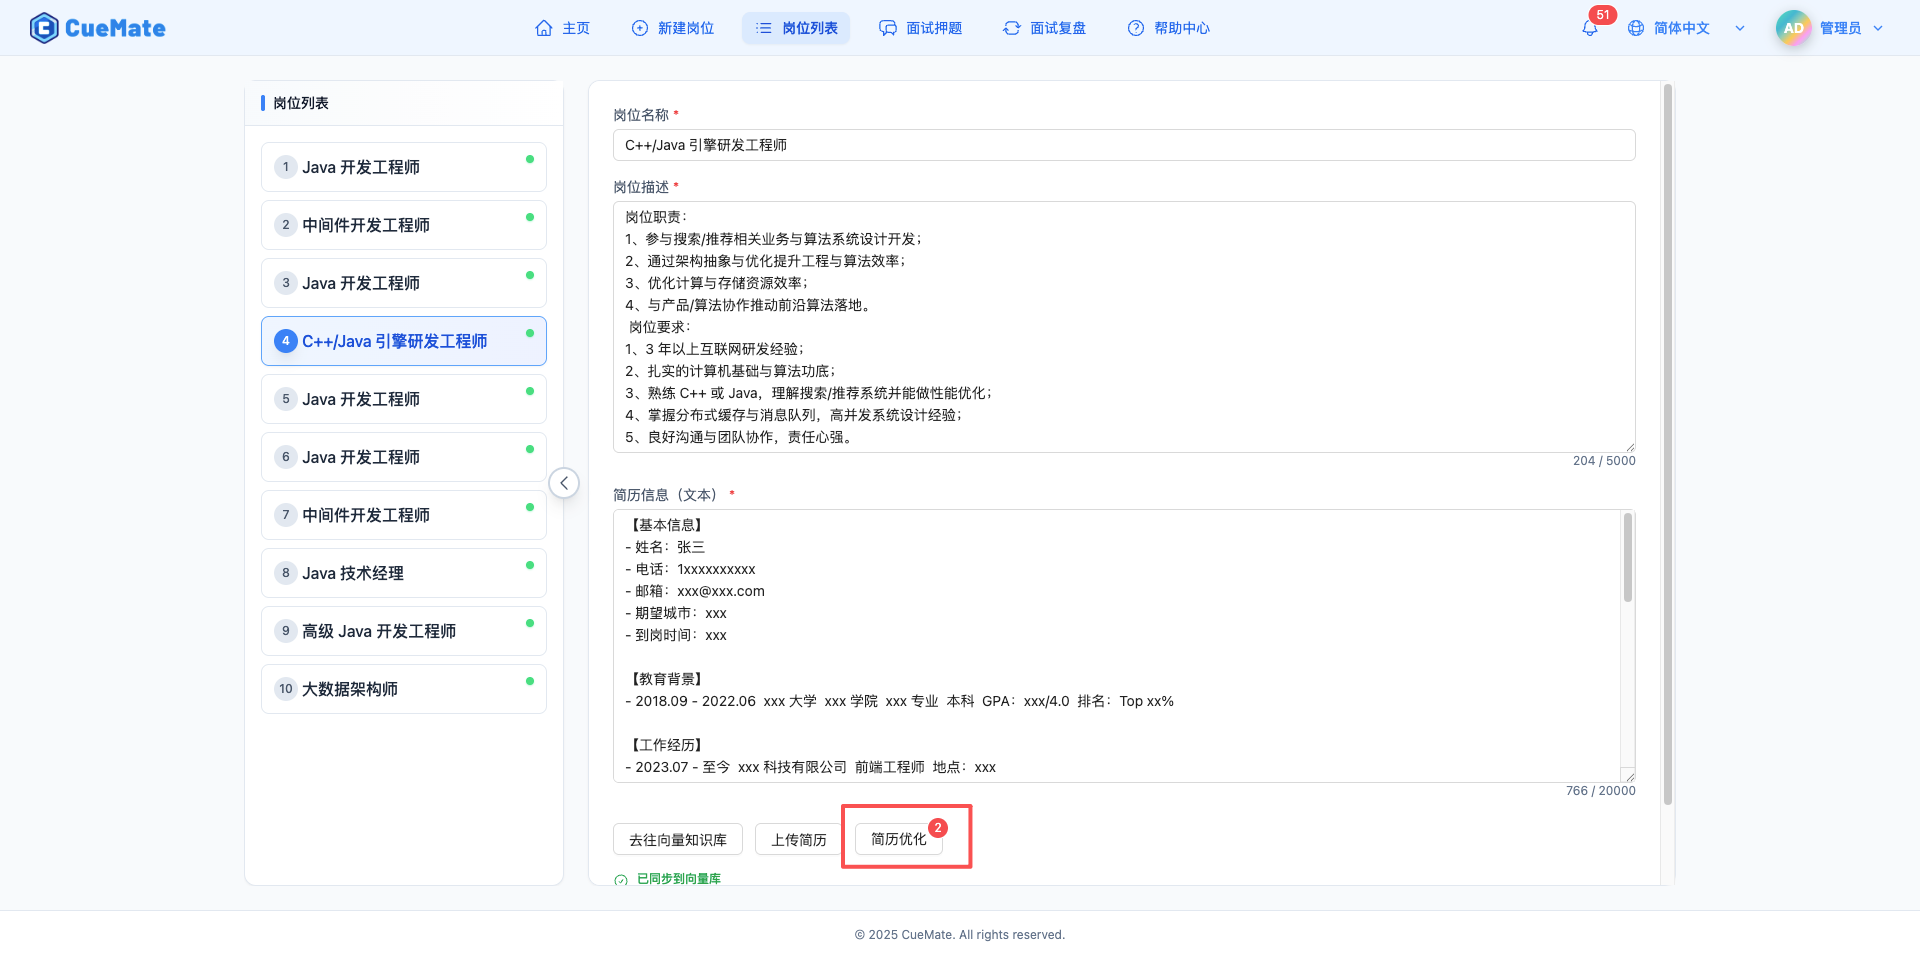Viewport: 1920px width, 958px height.
Task: Click the 简历优化 button
Action: 898,839
